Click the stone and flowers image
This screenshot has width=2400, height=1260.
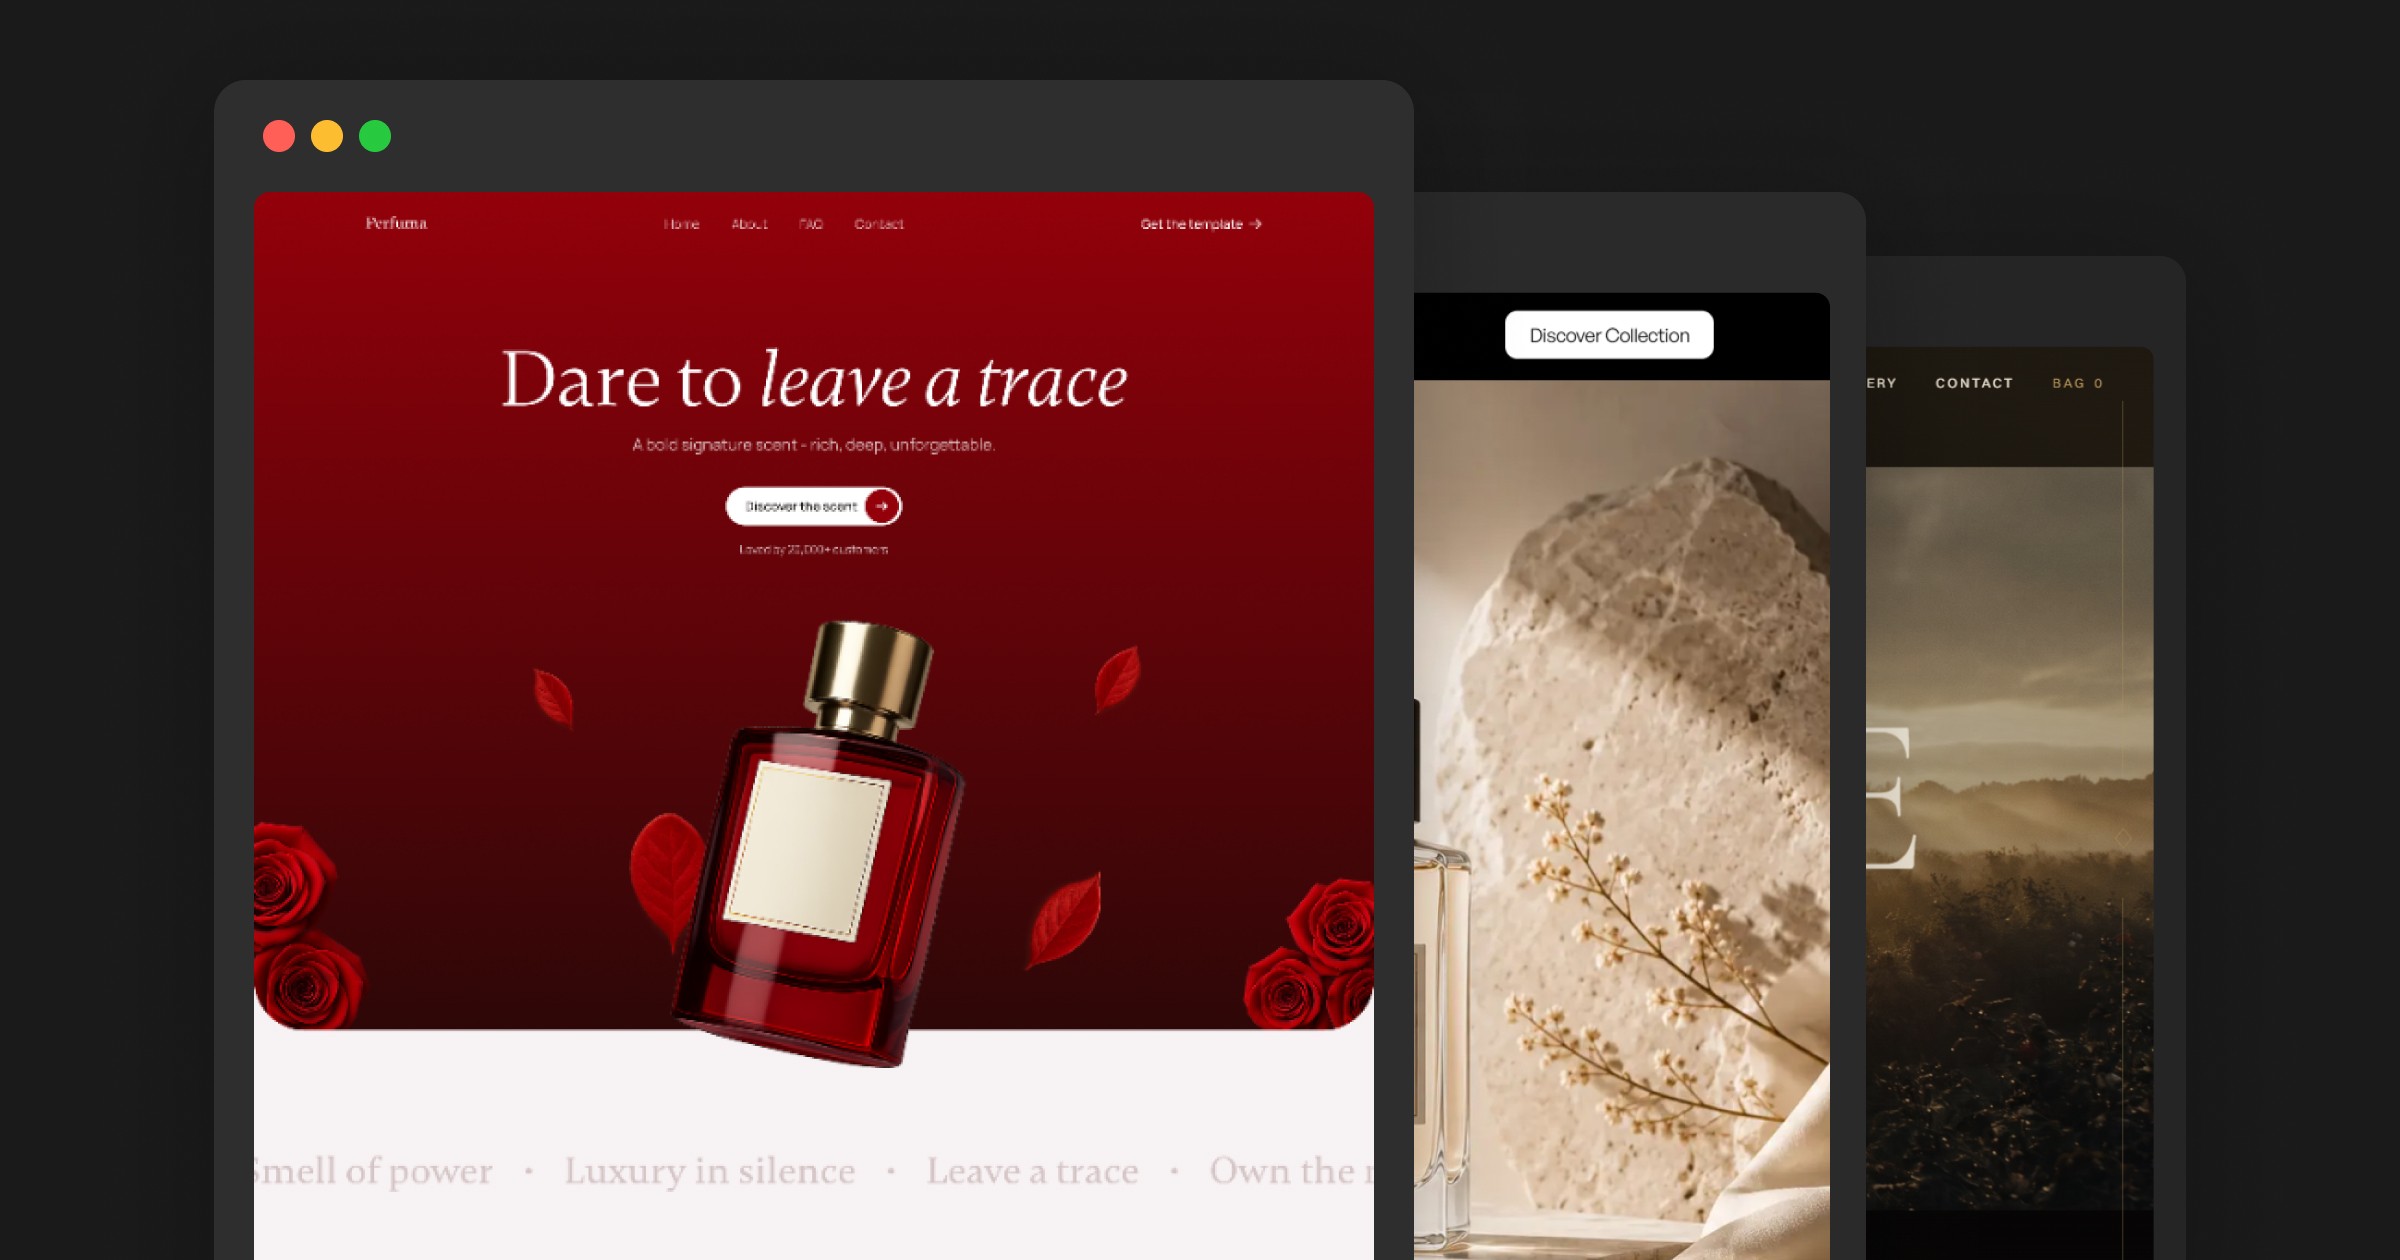(x=1622, y=820)
